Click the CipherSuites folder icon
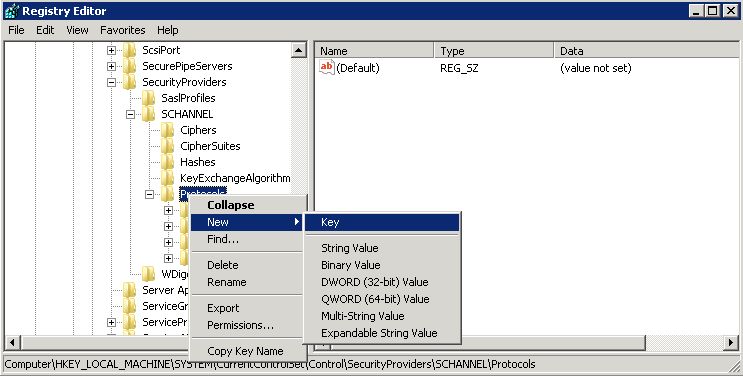Screen dimensions: 743x376 (167, 146)
